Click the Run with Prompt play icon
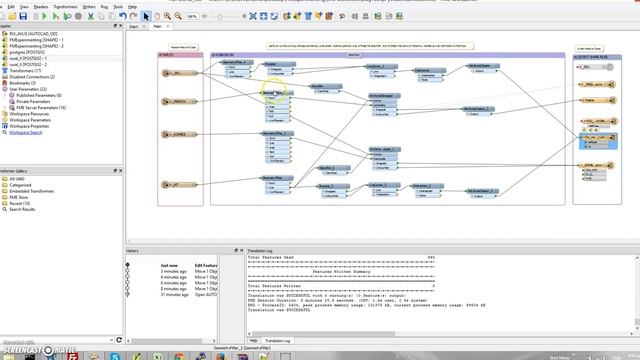Screen dimensions: 640x360 click(56, 16)
